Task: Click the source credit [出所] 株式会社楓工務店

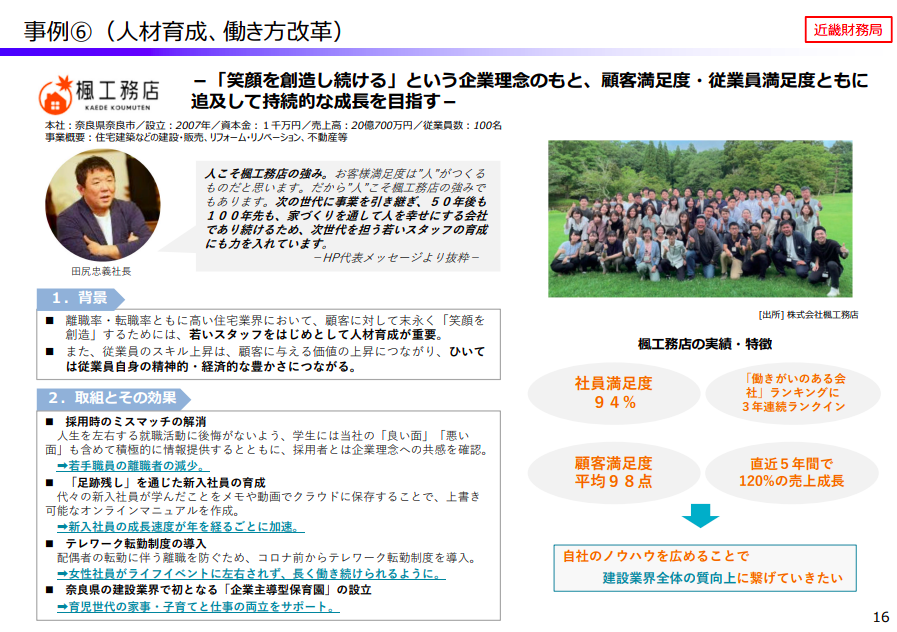Action: (x=808, y=315)
